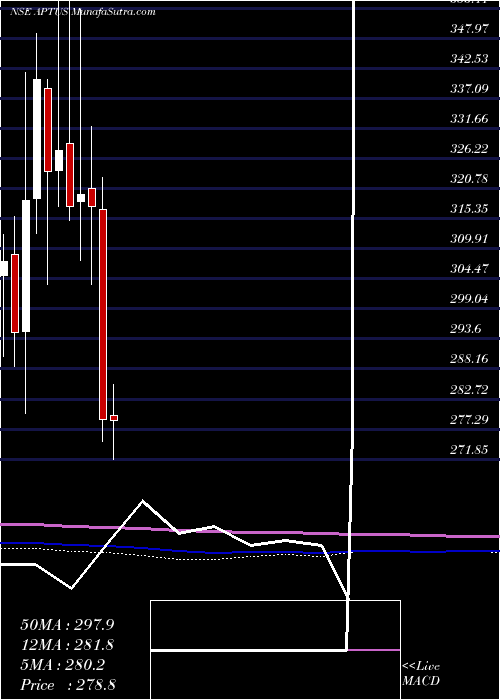Viewport: 500px width, 700px height.
Task: Click the NSE APTUS ManafaSutra.com title
Action: click(83, 12)
